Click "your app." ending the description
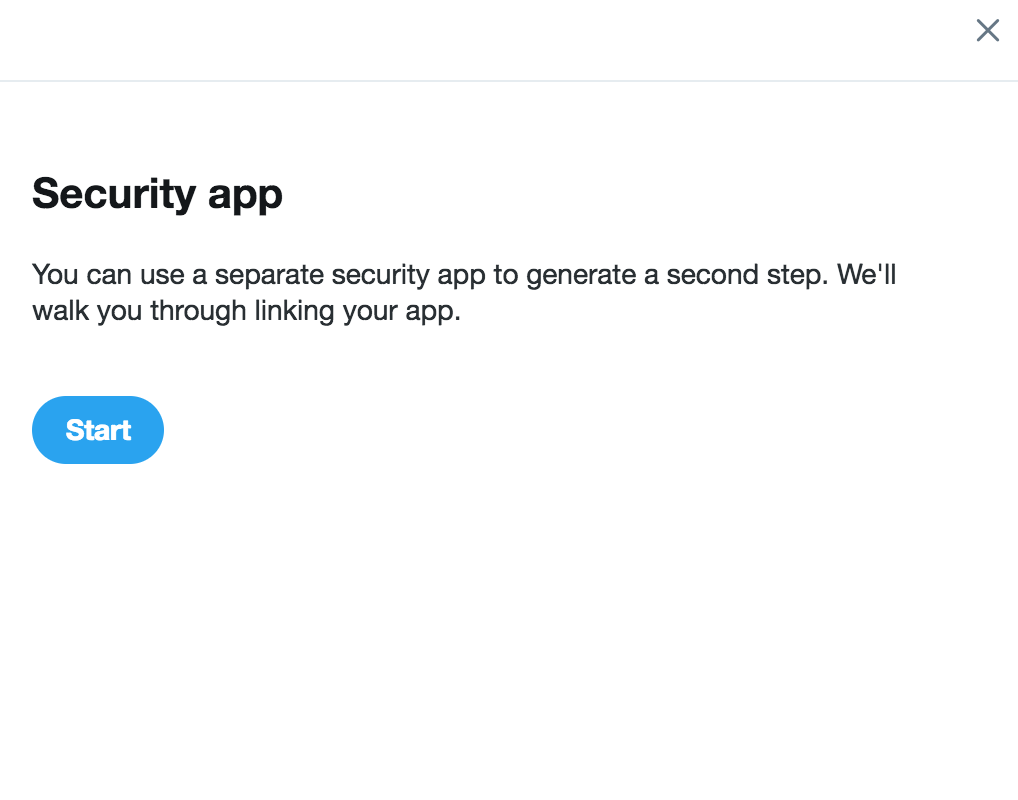Screen dimensions: 1018x800 click(401, 312)
